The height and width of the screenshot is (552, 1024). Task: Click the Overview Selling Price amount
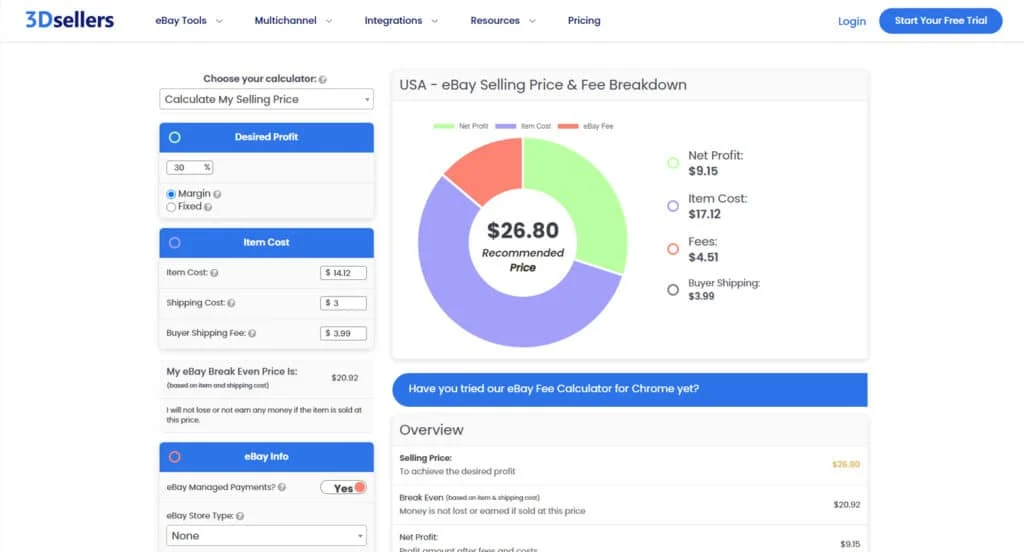point(846,464)
